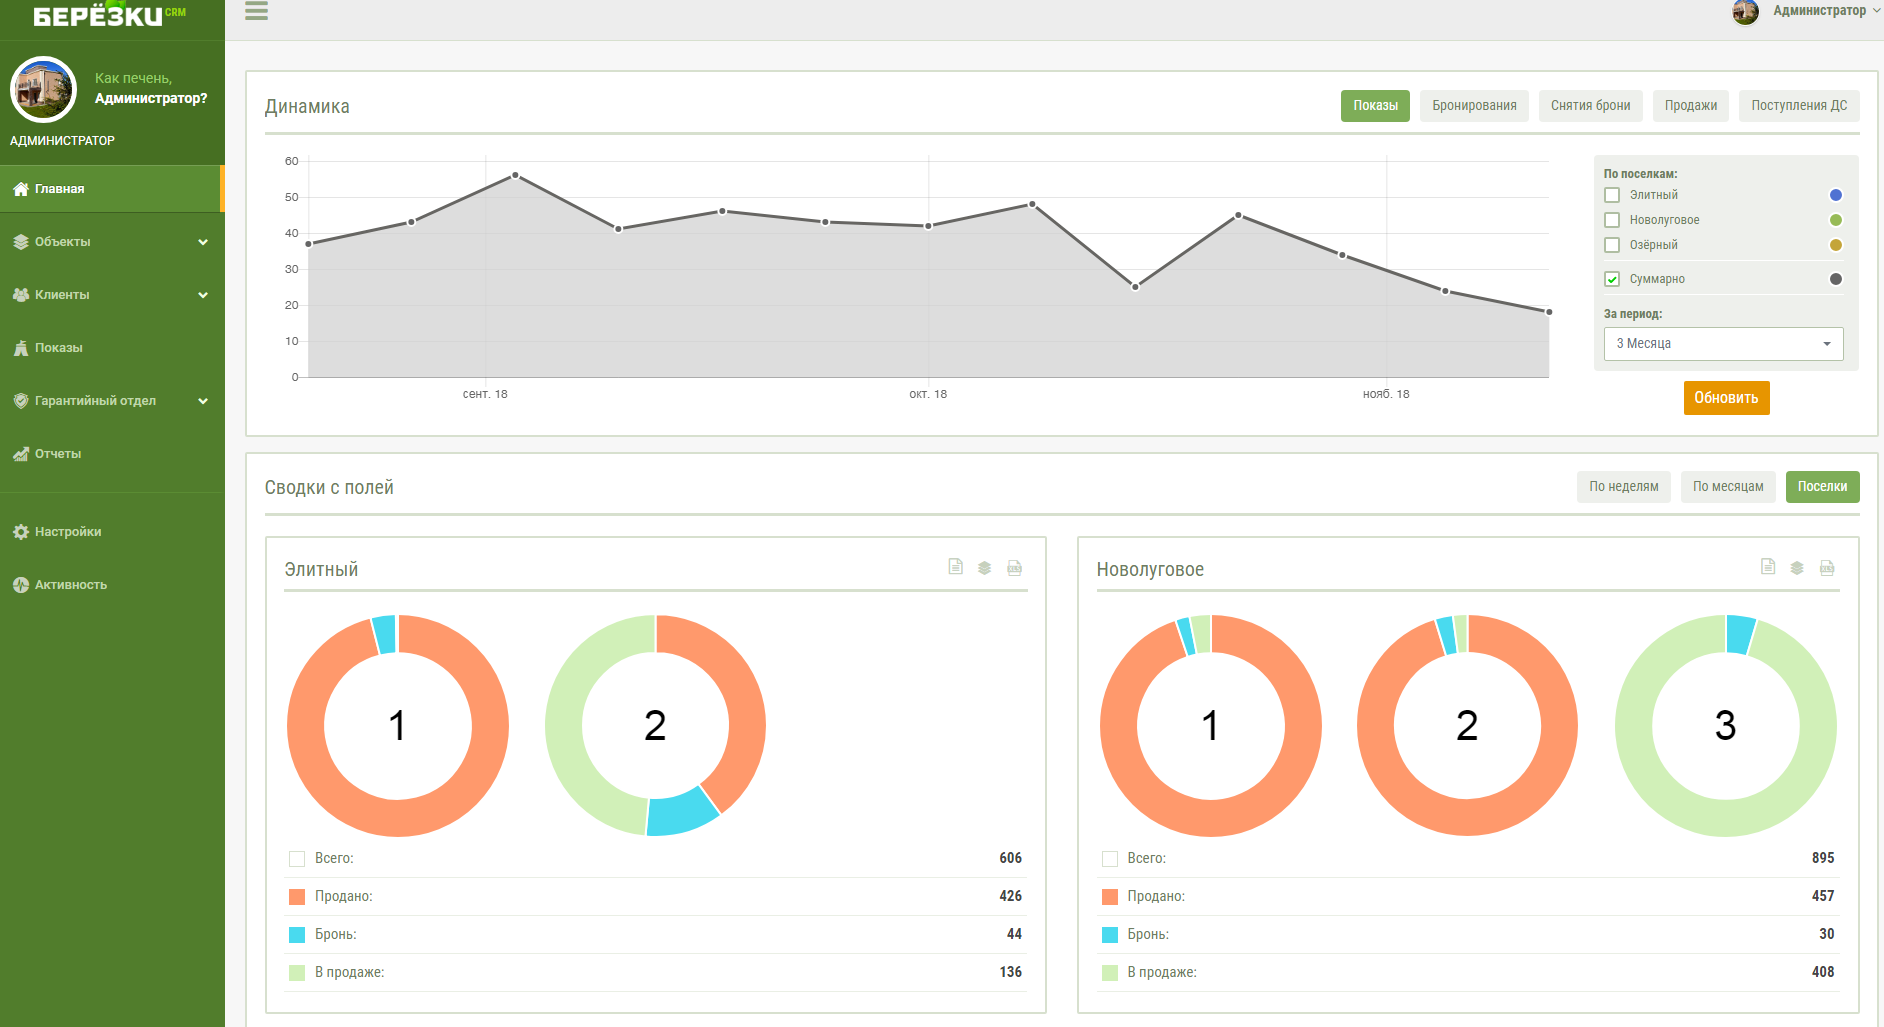The height and width of the screenshot is (1027, 1884).
Task: Open the Показы sidebar item
Action: click(111, 348)
